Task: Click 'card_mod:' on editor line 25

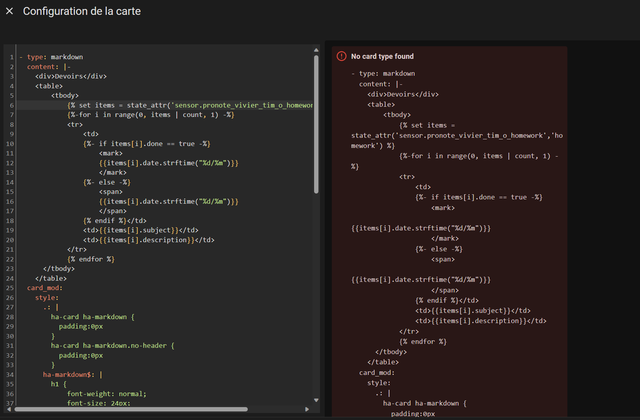Action: (x=45, y=288)
